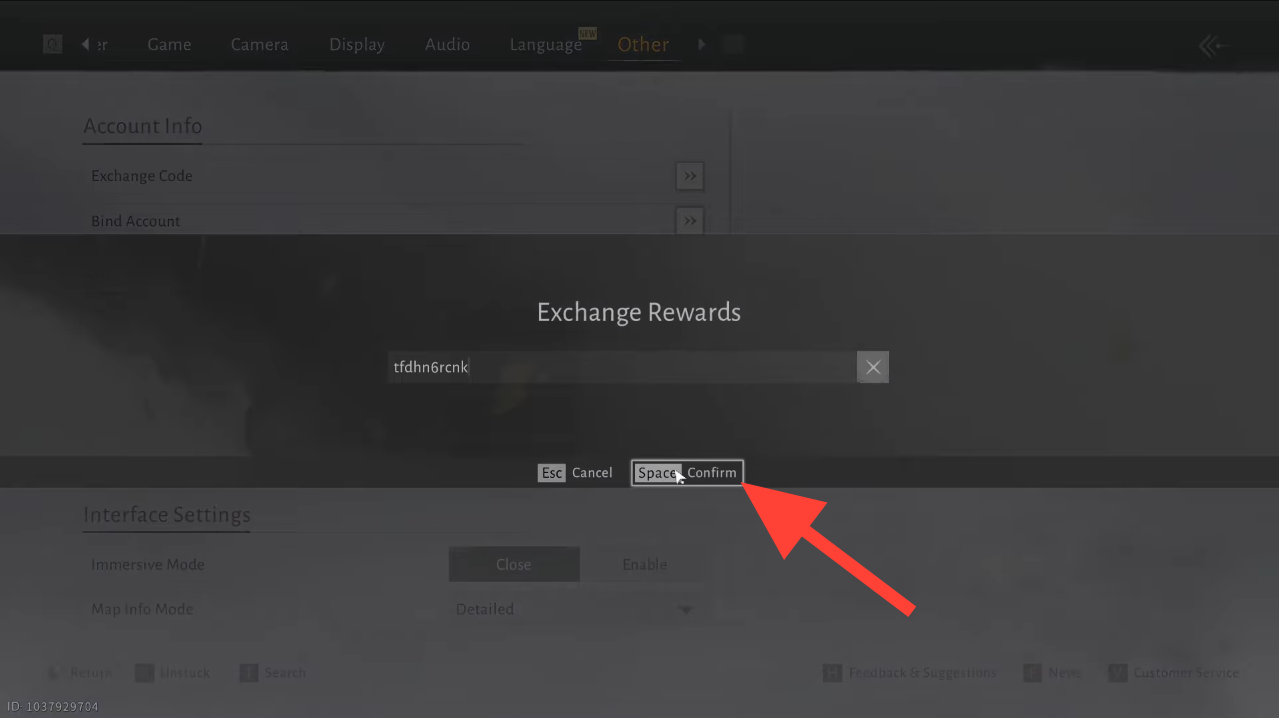
Task: Set Immersive Mode to Enable
Action: pyautogui.click(x=644, y=564)
